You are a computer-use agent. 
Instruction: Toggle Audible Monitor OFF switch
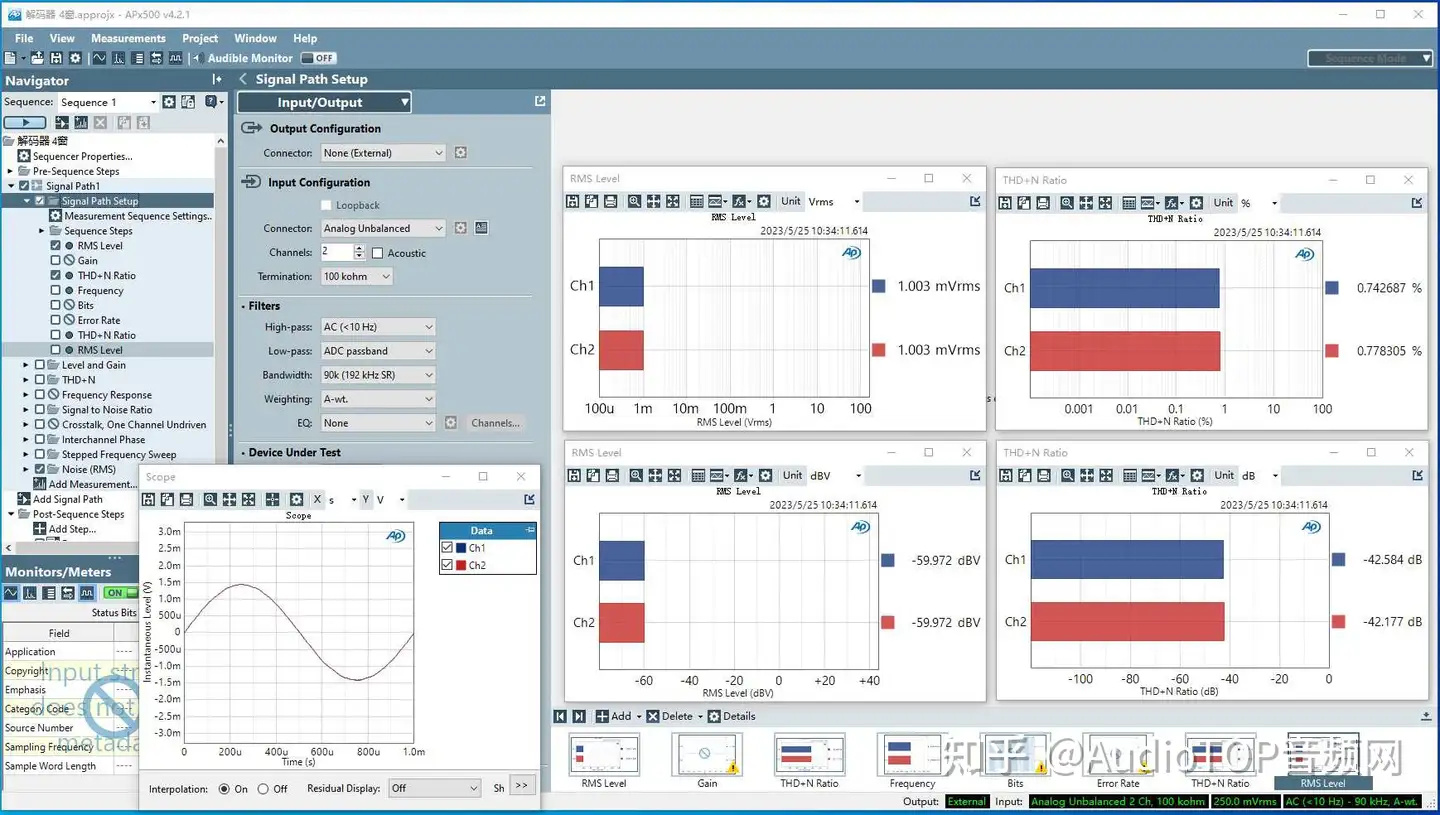click(x=318, y=58)
